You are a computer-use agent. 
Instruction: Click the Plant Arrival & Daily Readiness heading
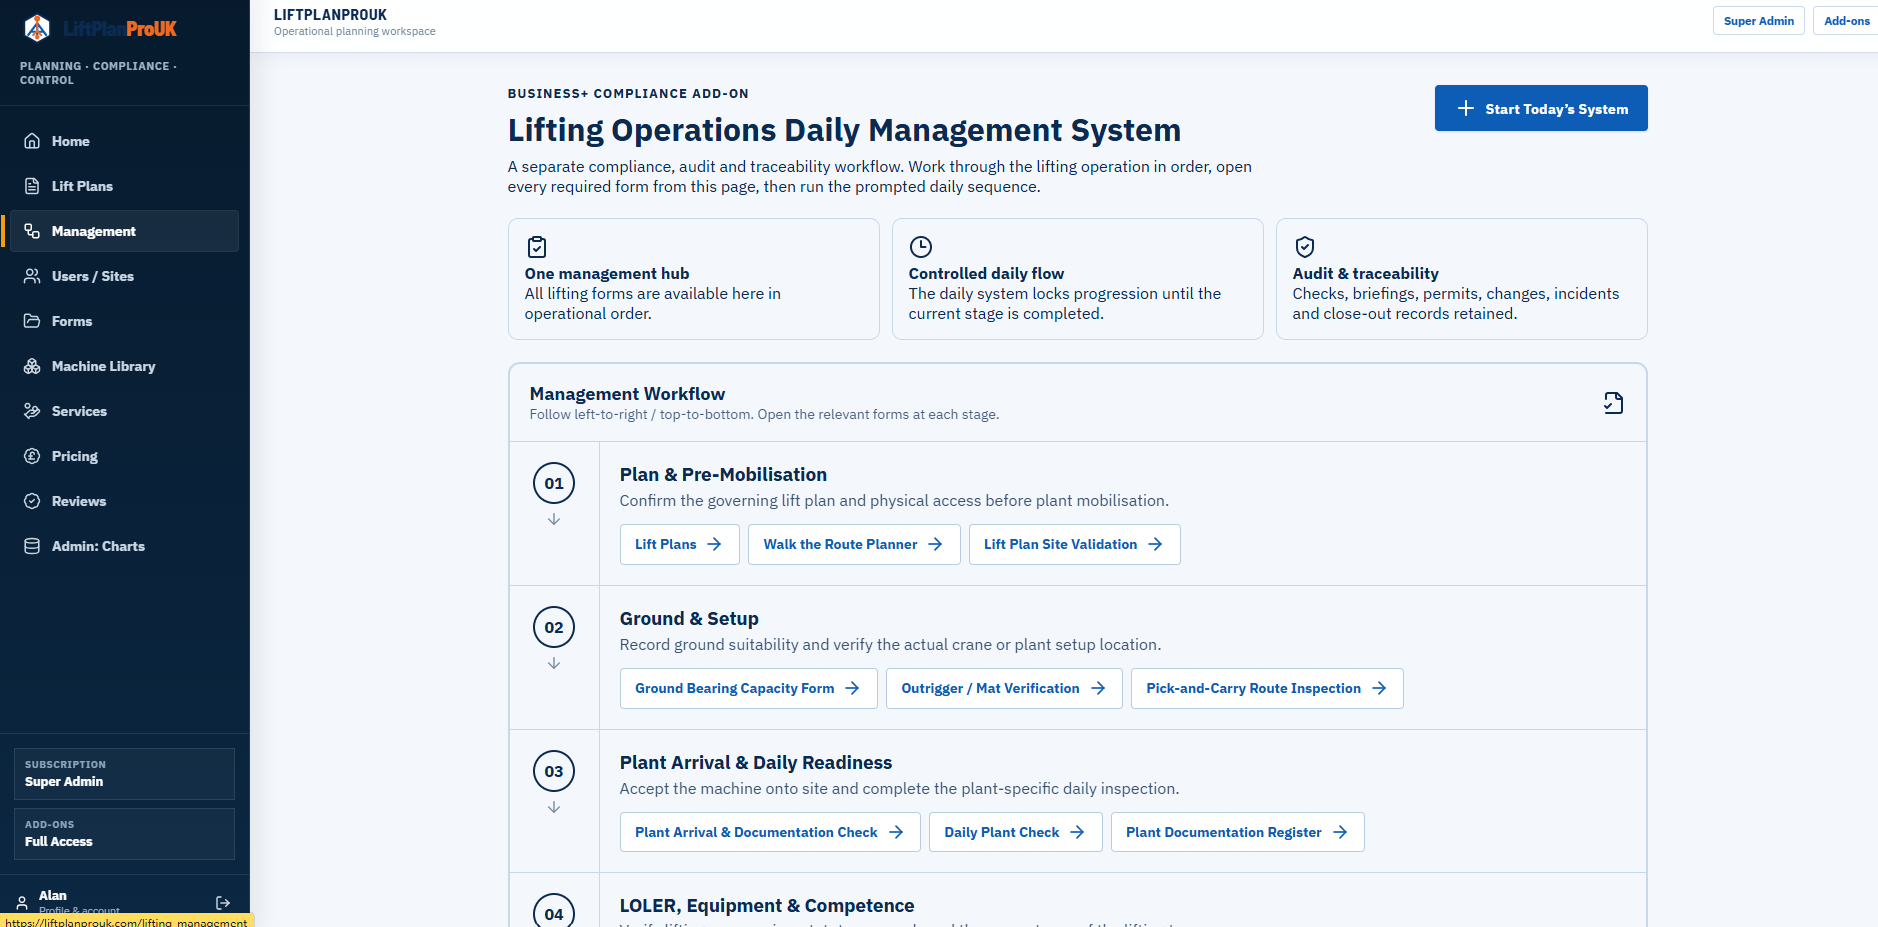pyautogui.click(x=756, y=763)
